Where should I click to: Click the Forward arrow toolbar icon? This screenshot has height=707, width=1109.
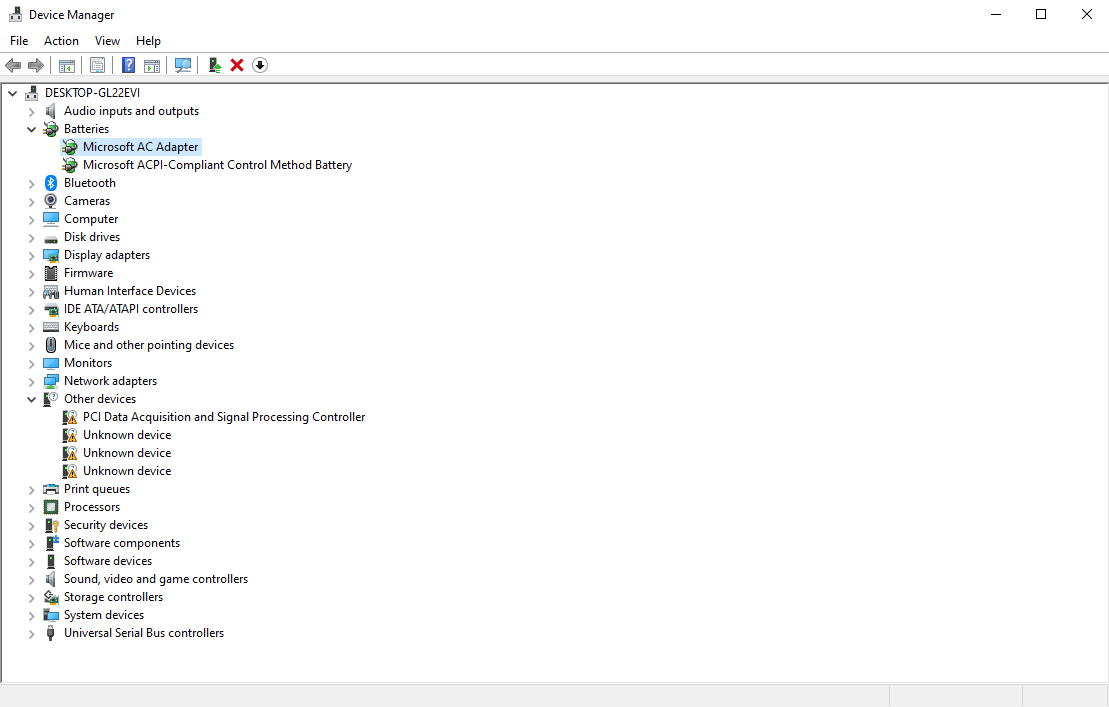click(35, 66)
